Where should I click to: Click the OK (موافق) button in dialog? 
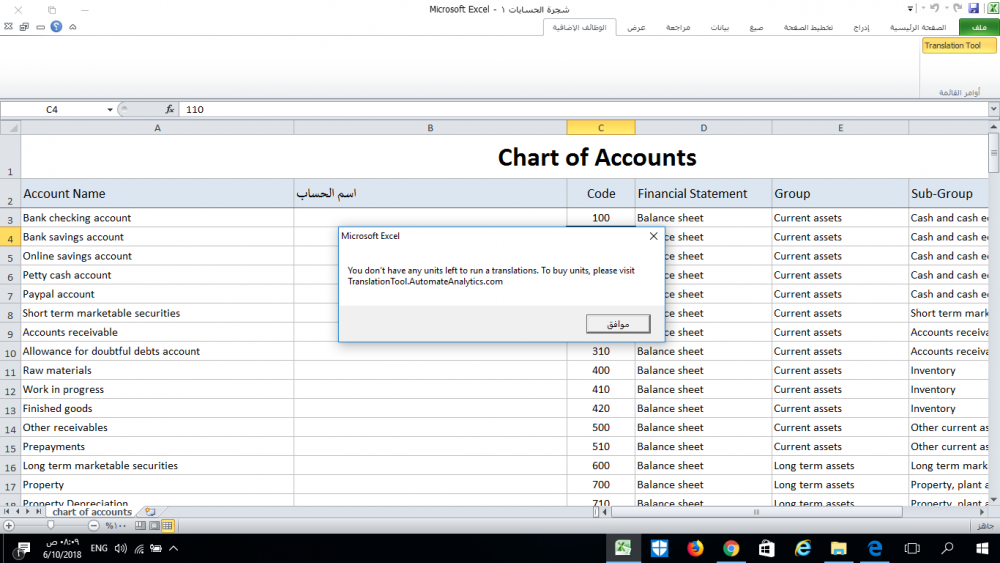618,324
